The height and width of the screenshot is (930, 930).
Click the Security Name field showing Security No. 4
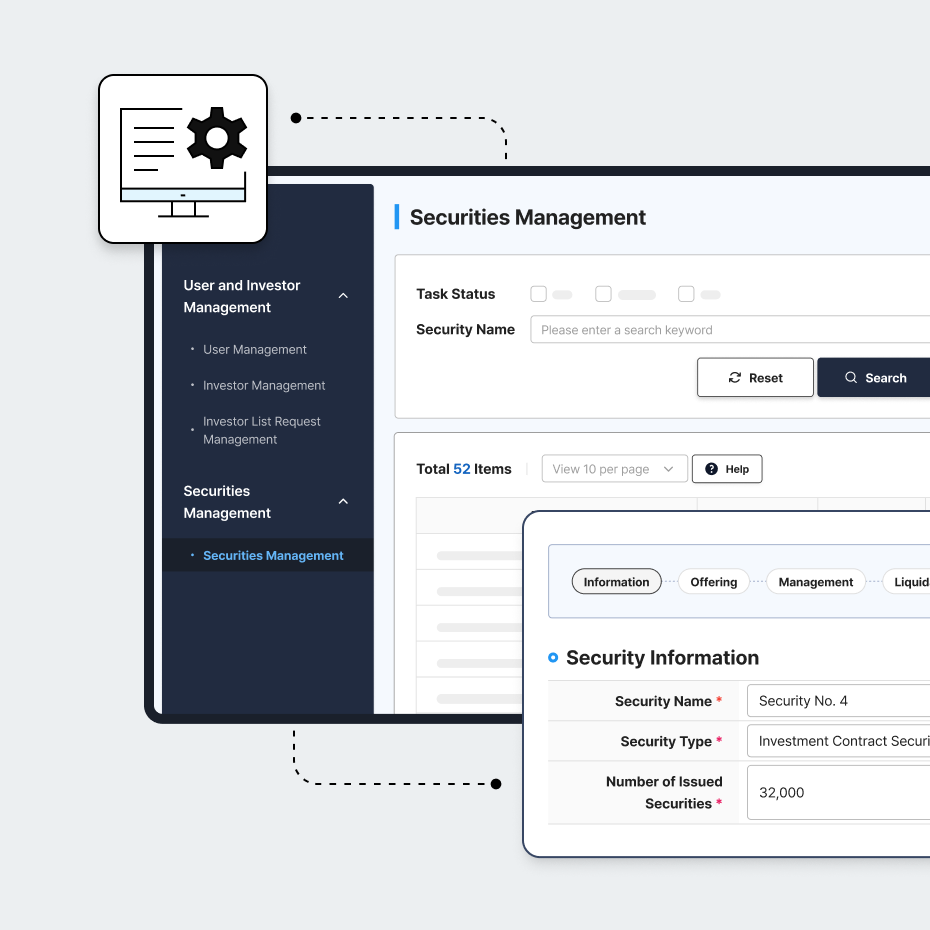(838, 701)
